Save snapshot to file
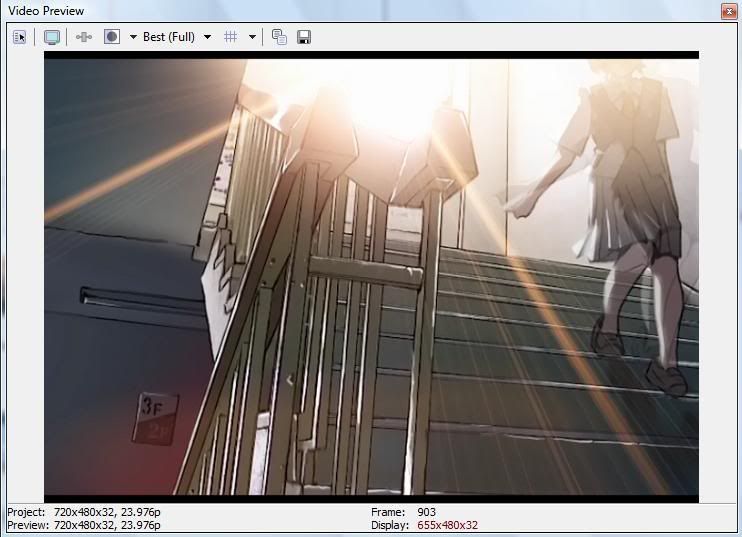Viewport: 742px width, 537px height. (304, 37)
